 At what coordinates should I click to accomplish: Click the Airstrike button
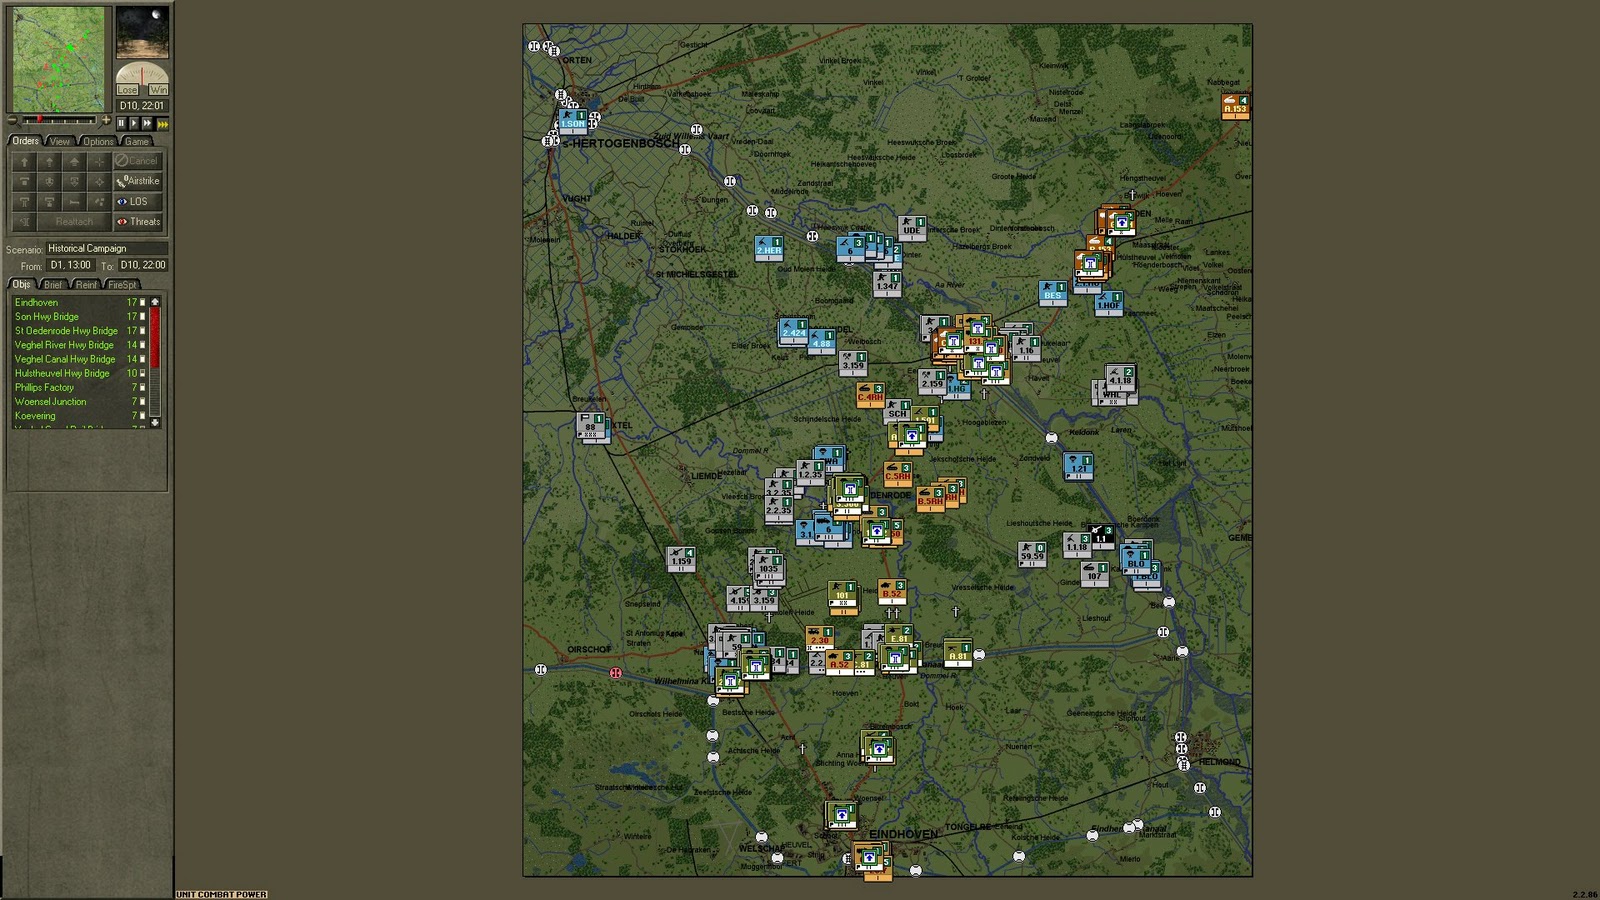pyautogui.click(x=138, y=181)
